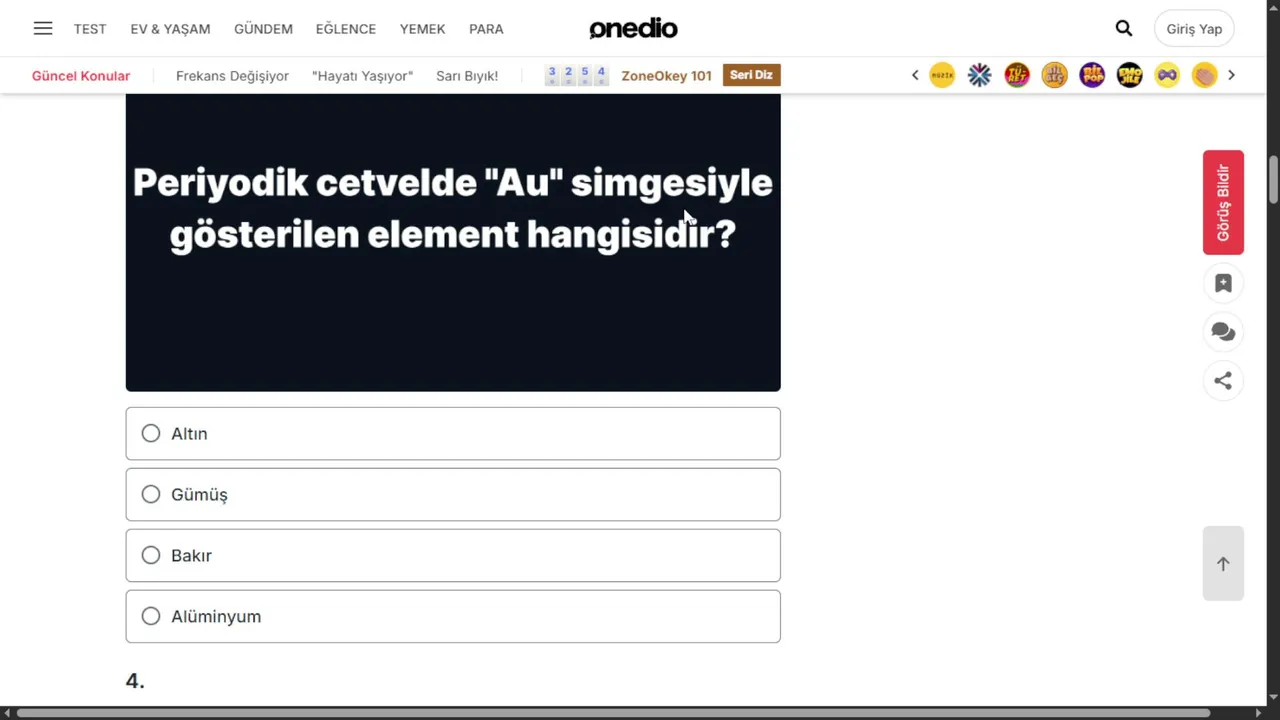This screenshot has height=720, width=1280.
Task: Show previous game icons with left chevron
Action: [914, 75]
